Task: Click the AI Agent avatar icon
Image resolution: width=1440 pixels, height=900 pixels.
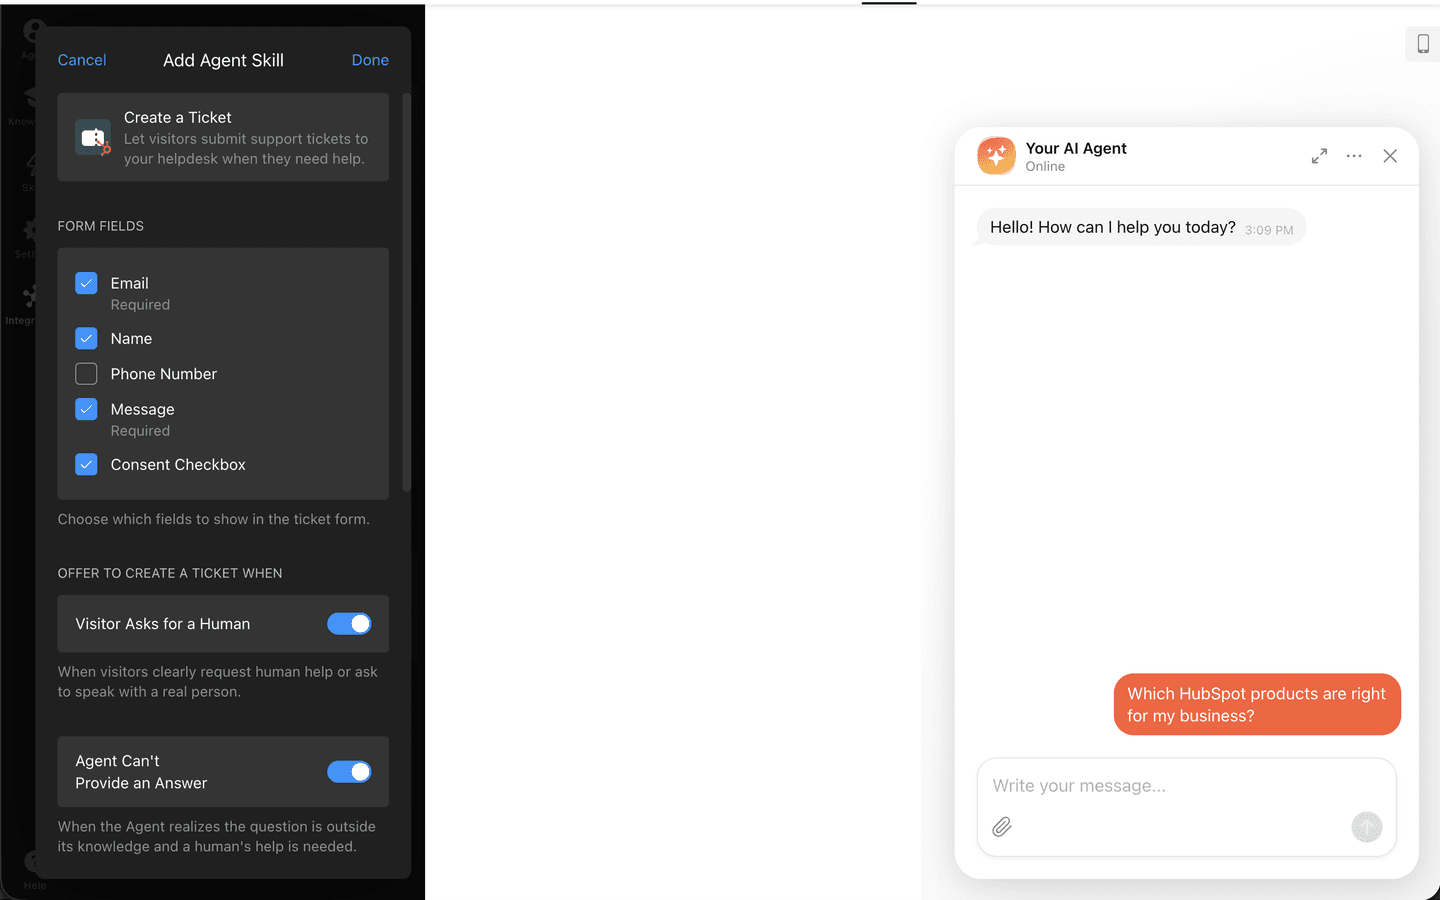Action: tap(996, 156)
